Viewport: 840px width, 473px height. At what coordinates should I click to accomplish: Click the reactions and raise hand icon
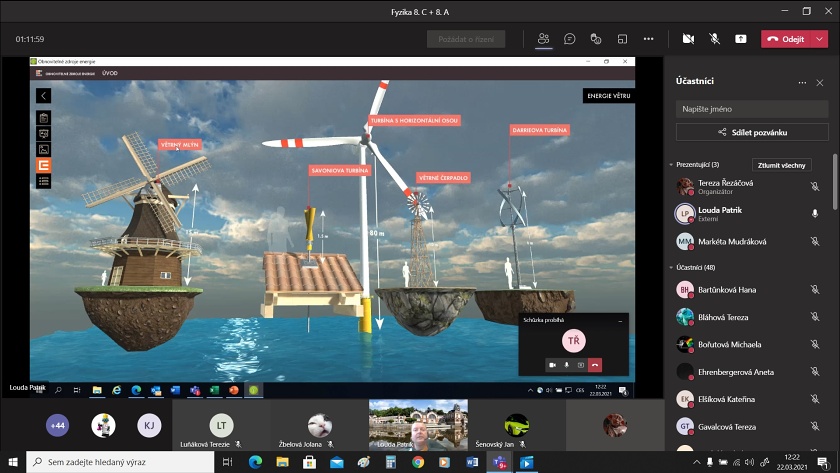point(595,39)
